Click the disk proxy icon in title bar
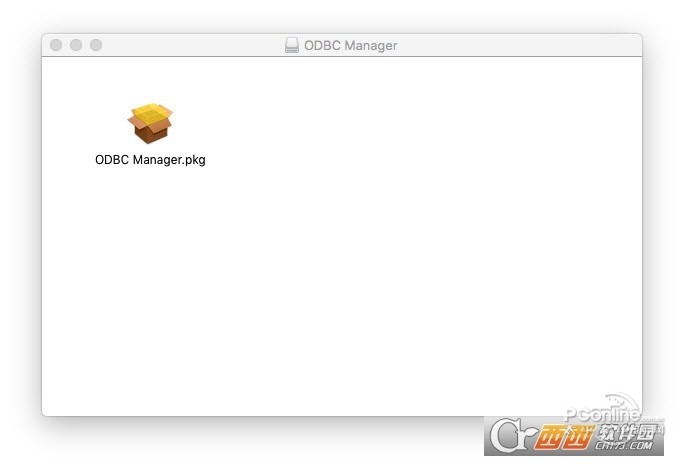The height and width of the screenshot is (466, 684). (292, 45)
